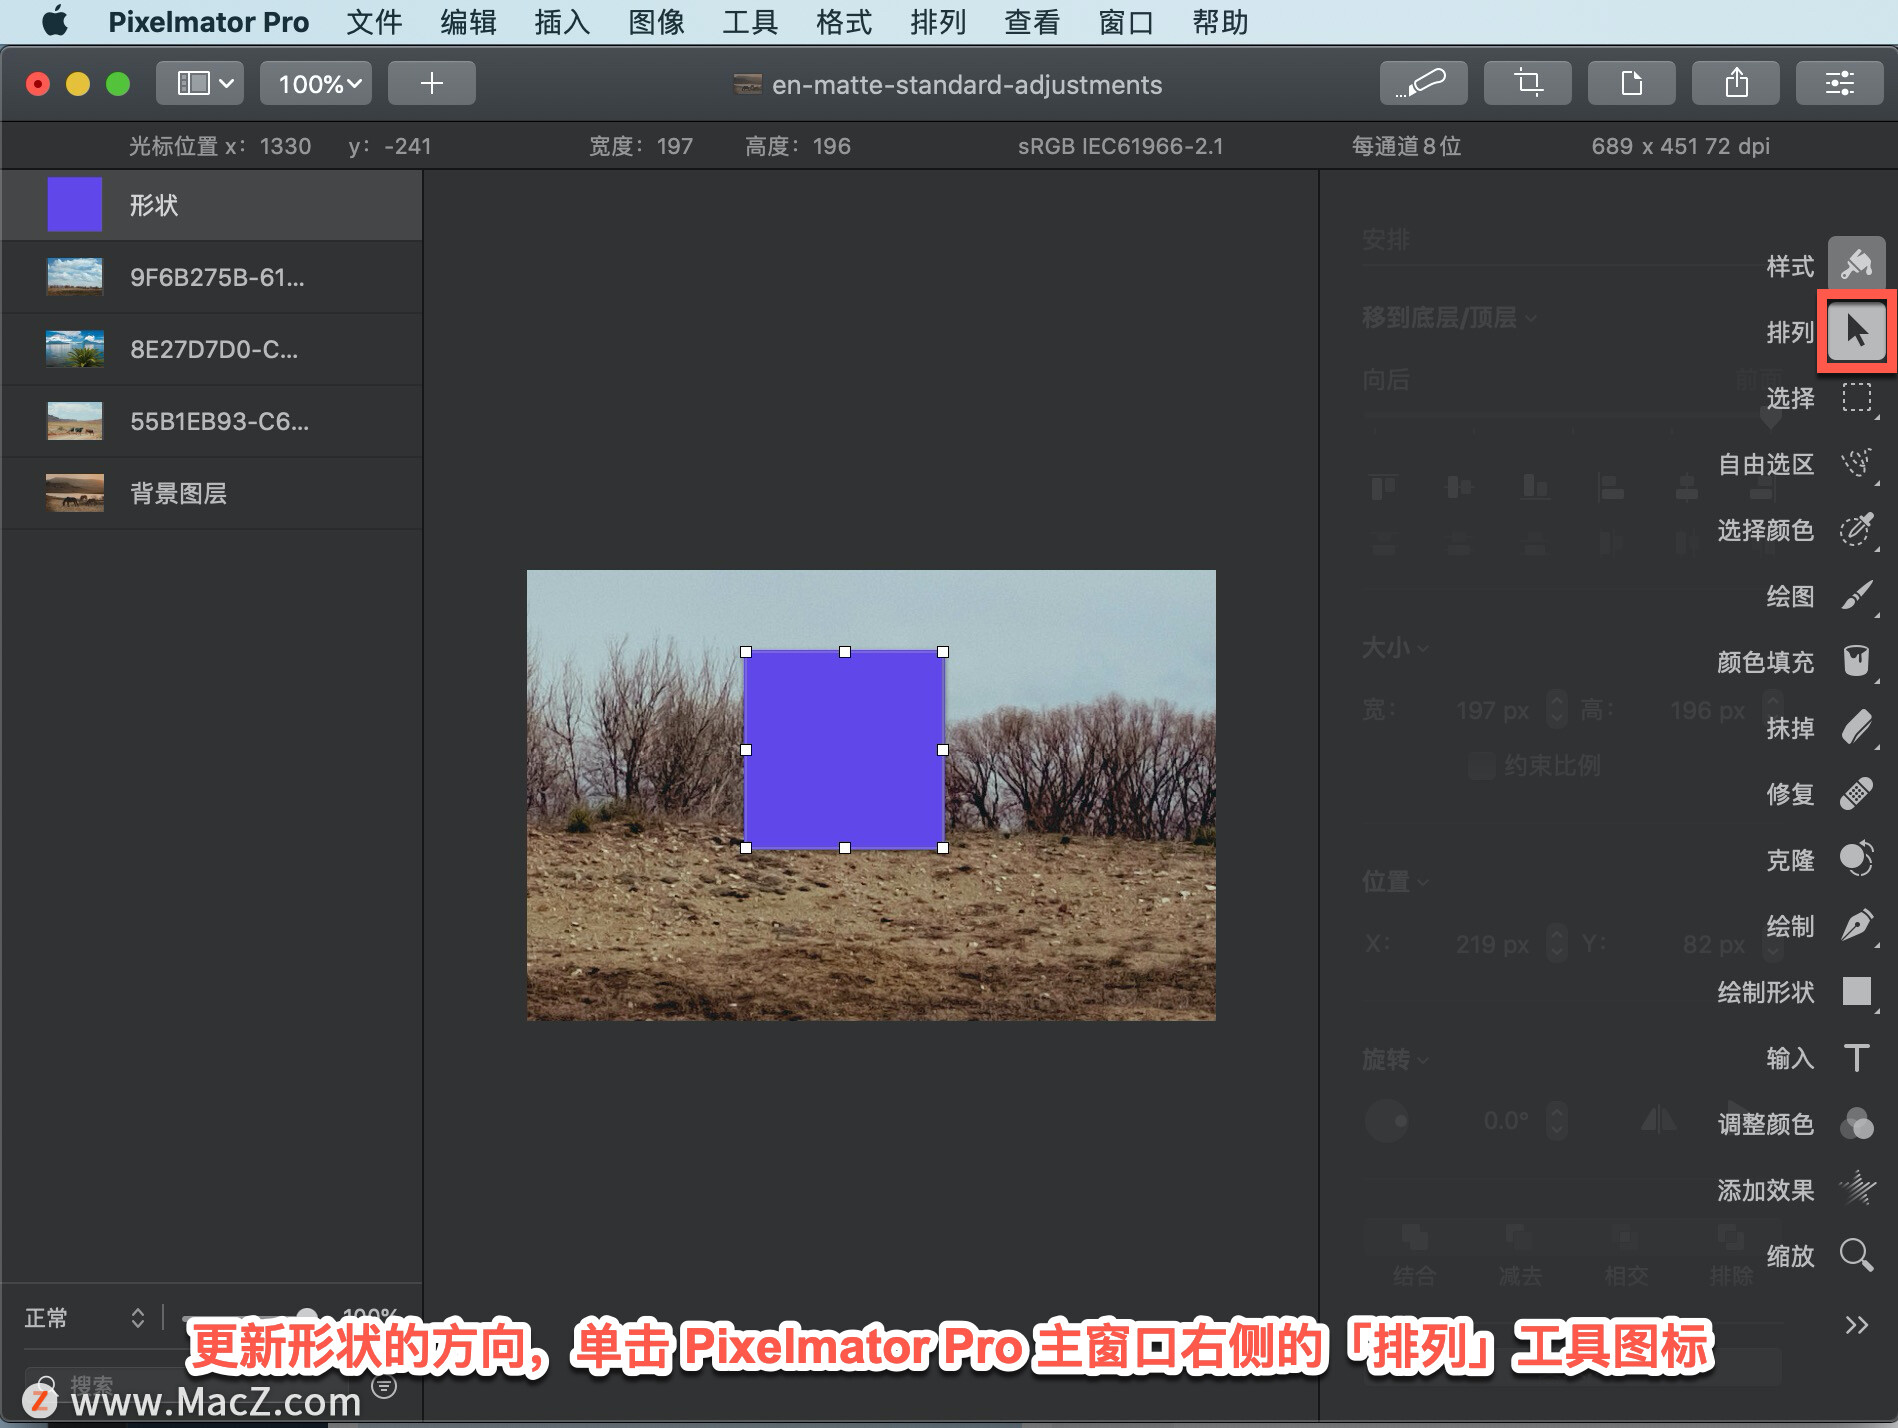Screen dimensions: 1898x1428
Task: Expand the 大小 section header
Action: [x=1395, y=648]
